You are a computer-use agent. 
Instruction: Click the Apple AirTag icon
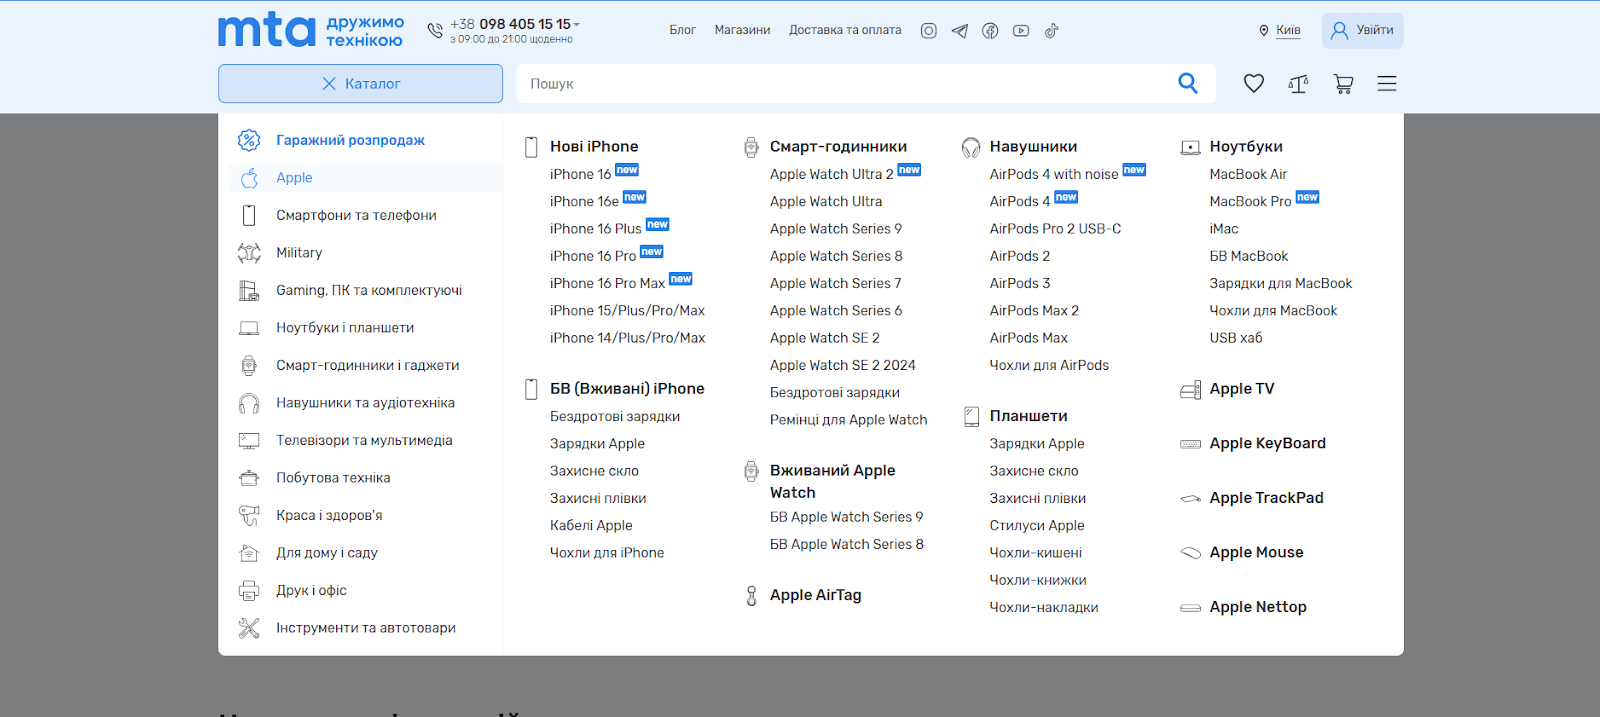(x=751, y=596)
